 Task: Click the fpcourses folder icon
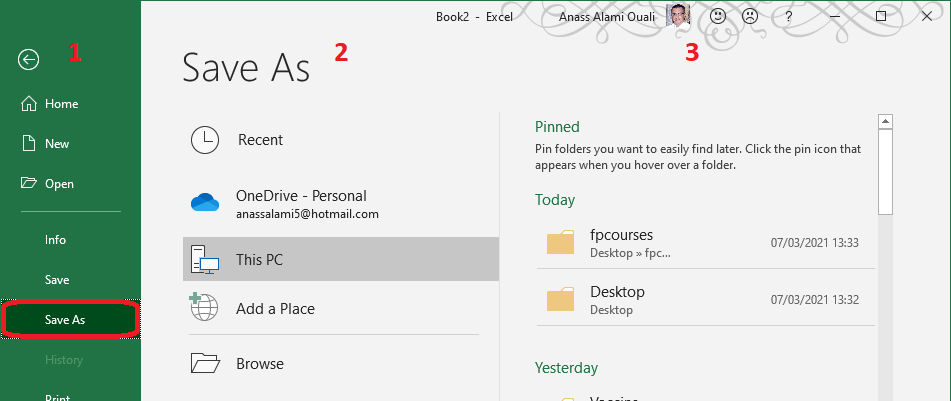pyautogui.click(x=560, y=242)
